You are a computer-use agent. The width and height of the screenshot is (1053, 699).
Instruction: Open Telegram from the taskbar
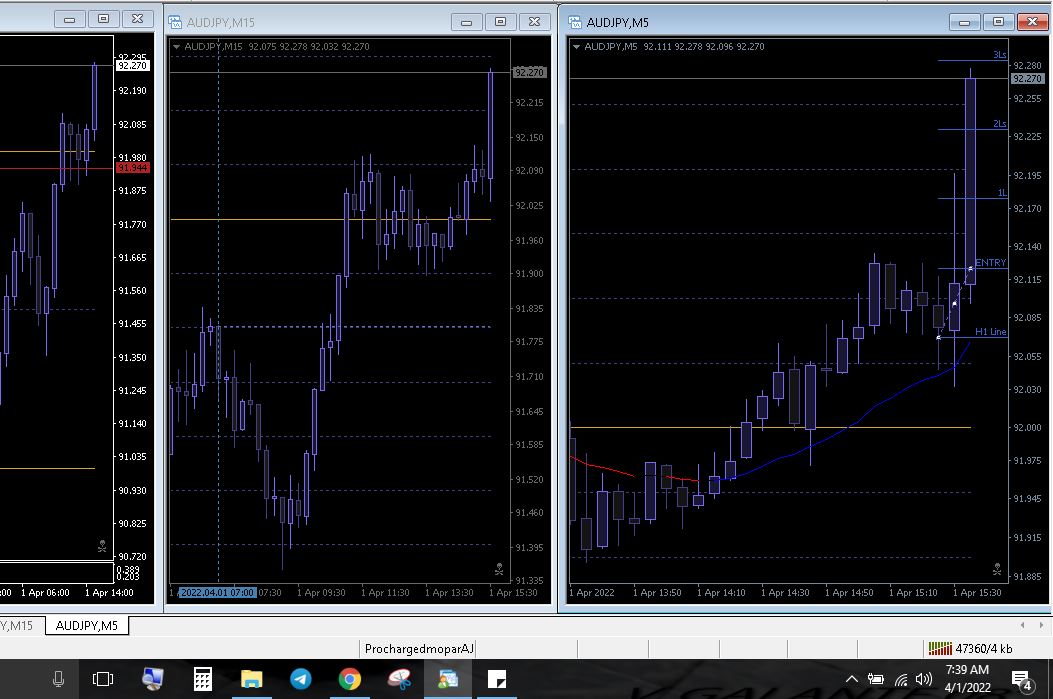click(x=301, y=679)
